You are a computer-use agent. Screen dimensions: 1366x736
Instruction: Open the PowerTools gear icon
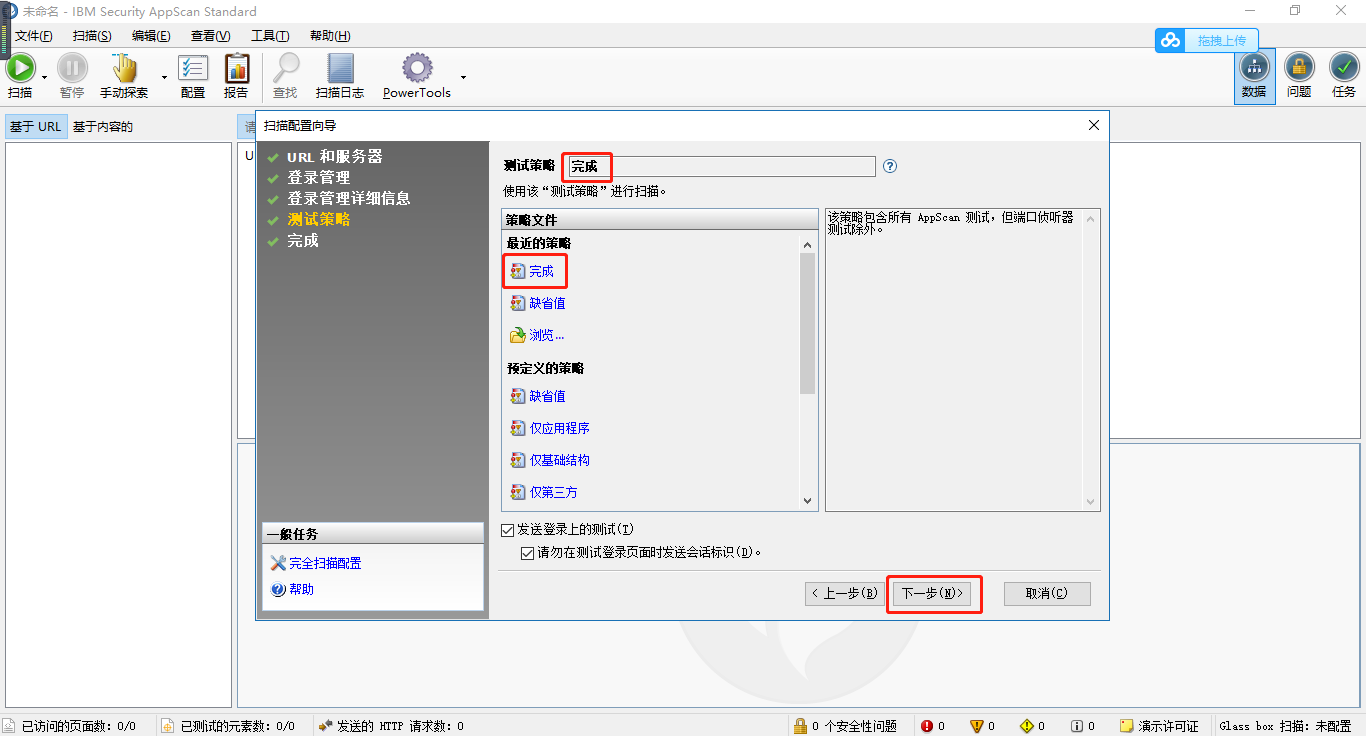(417, 68)
